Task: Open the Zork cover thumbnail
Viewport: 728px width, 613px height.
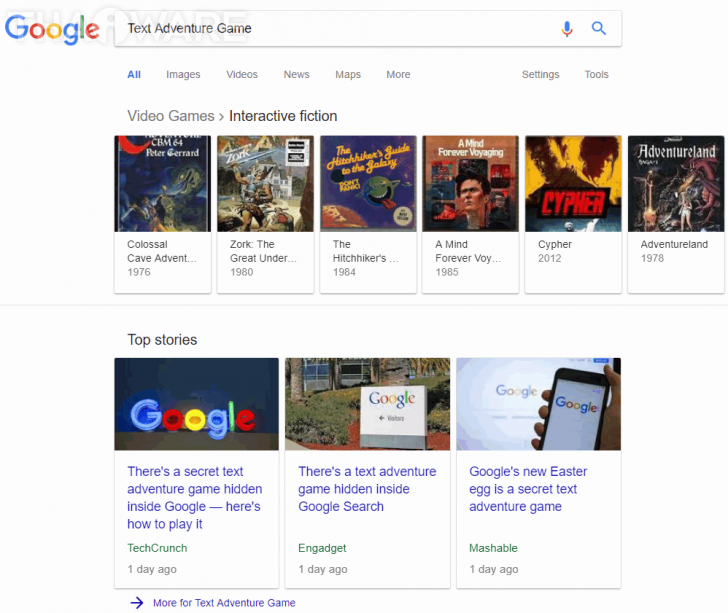Action: (x=265, y=183)
